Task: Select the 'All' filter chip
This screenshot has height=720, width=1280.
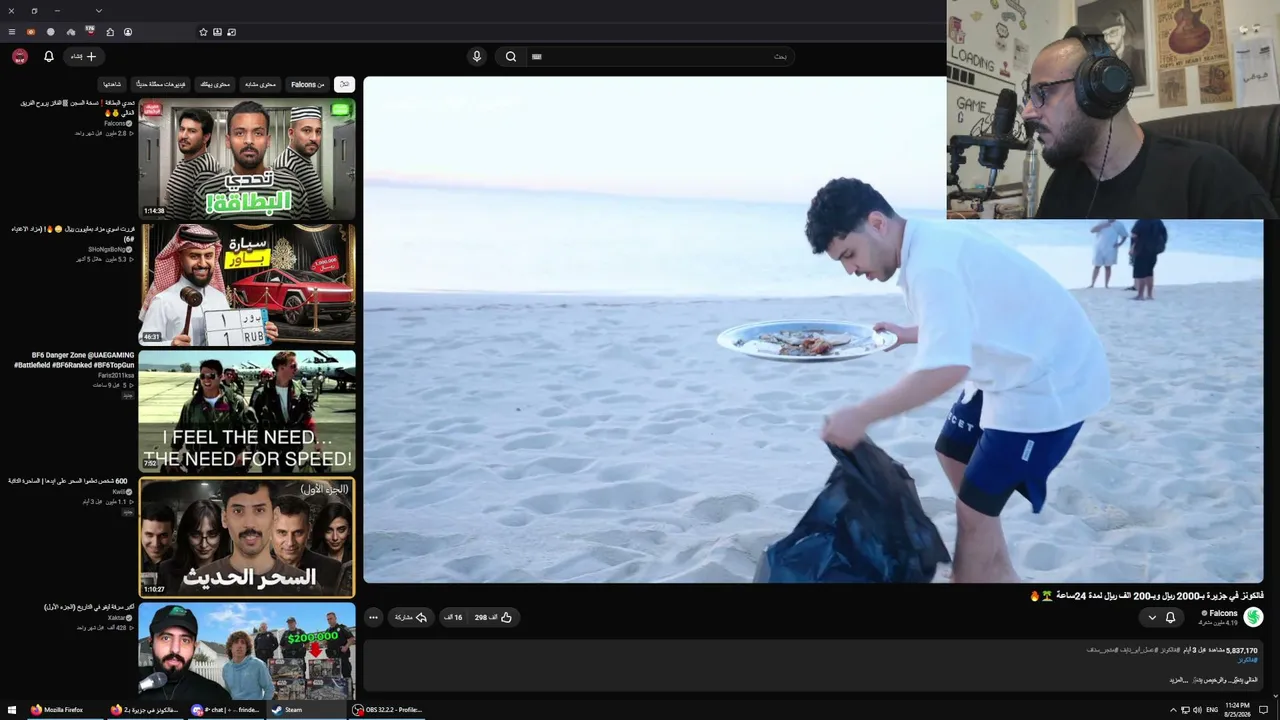Action: (344, 85)
